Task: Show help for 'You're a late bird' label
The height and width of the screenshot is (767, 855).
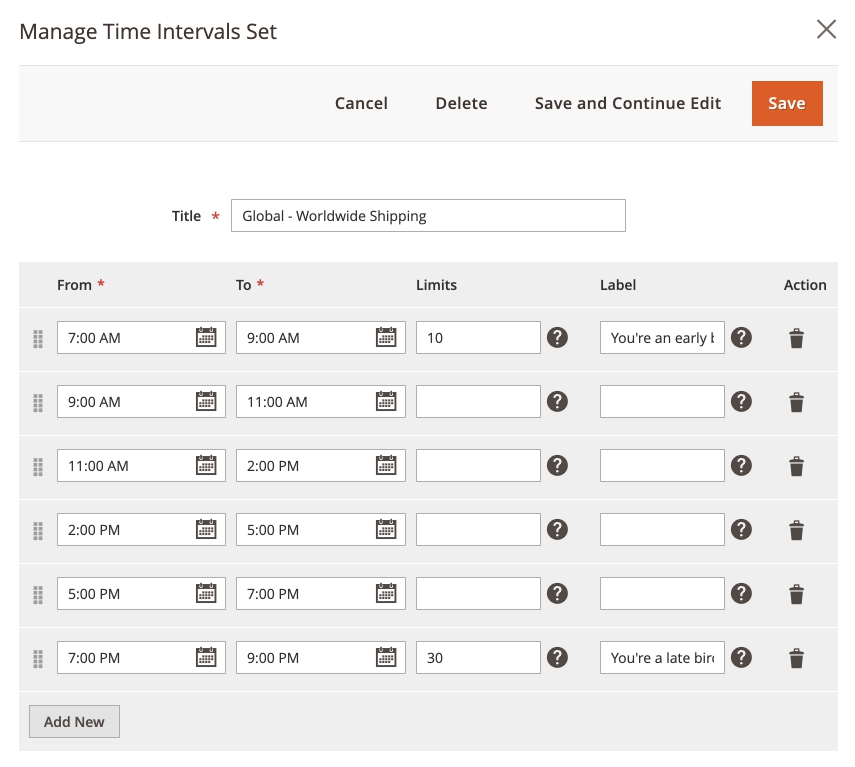Action: pyautogui.click(x=741, y=658)
